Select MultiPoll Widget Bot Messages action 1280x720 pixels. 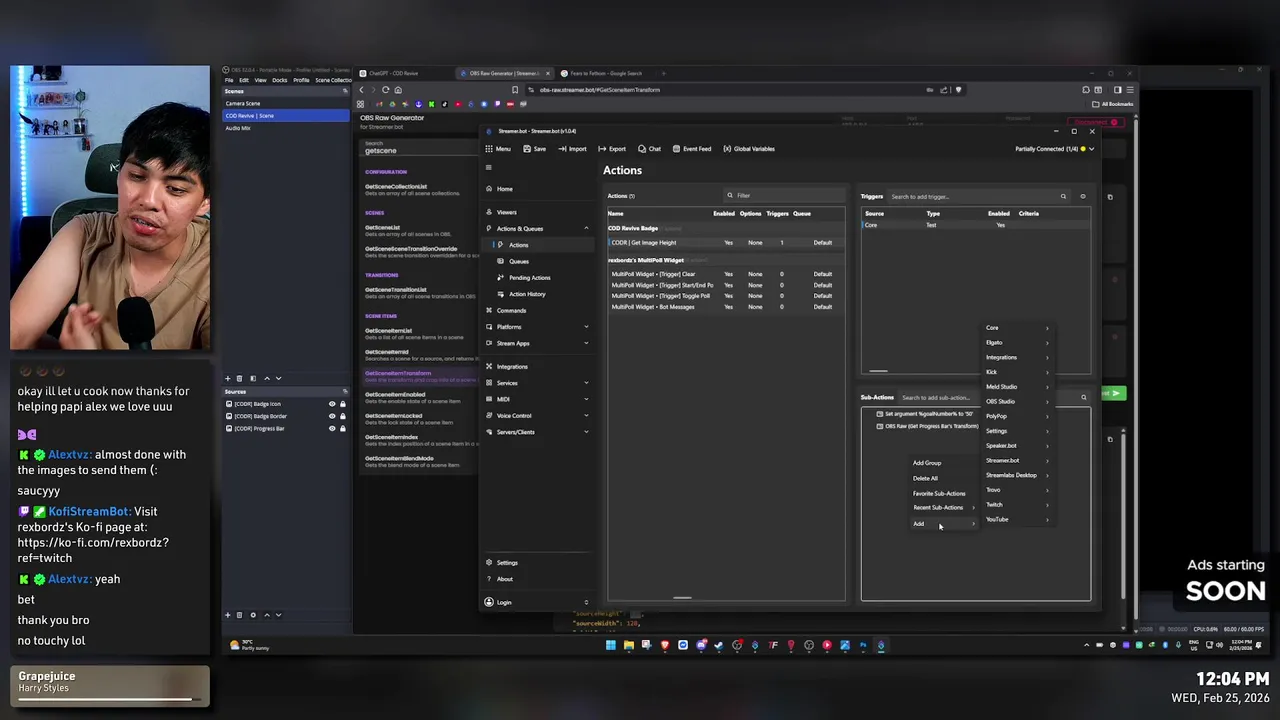click(724, 307)
